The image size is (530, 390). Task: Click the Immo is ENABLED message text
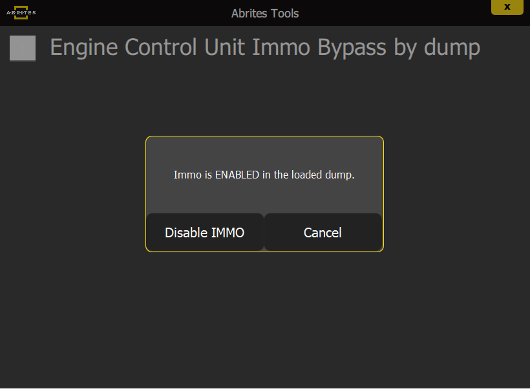264,175
